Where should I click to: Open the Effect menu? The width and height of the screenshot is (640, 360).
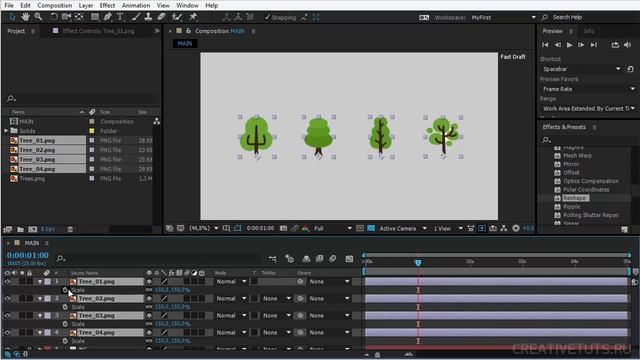107,5
